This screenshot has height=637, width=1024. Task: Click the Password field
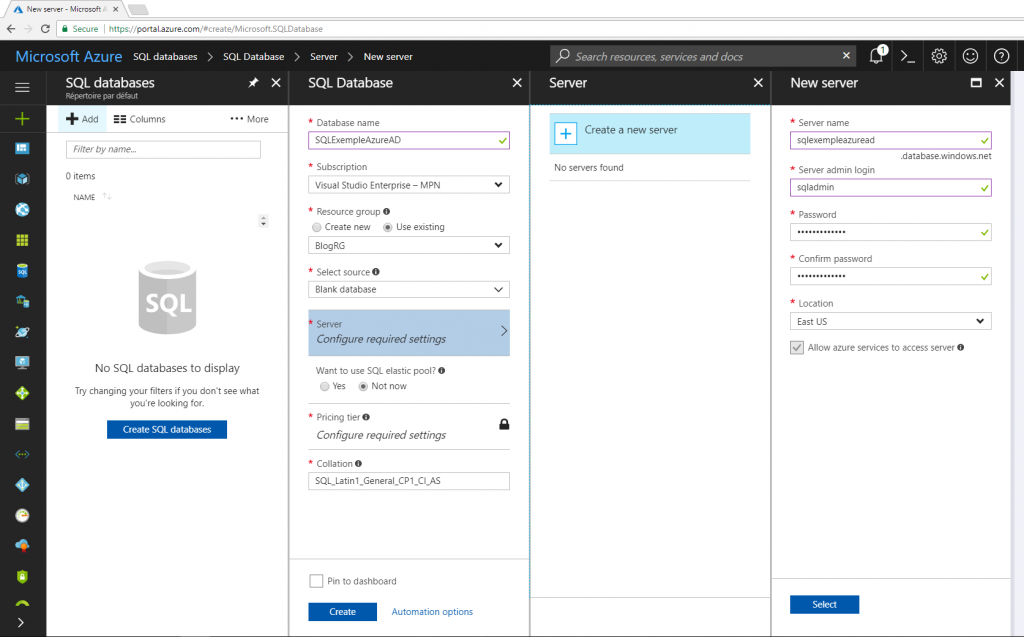coord(891,232)
